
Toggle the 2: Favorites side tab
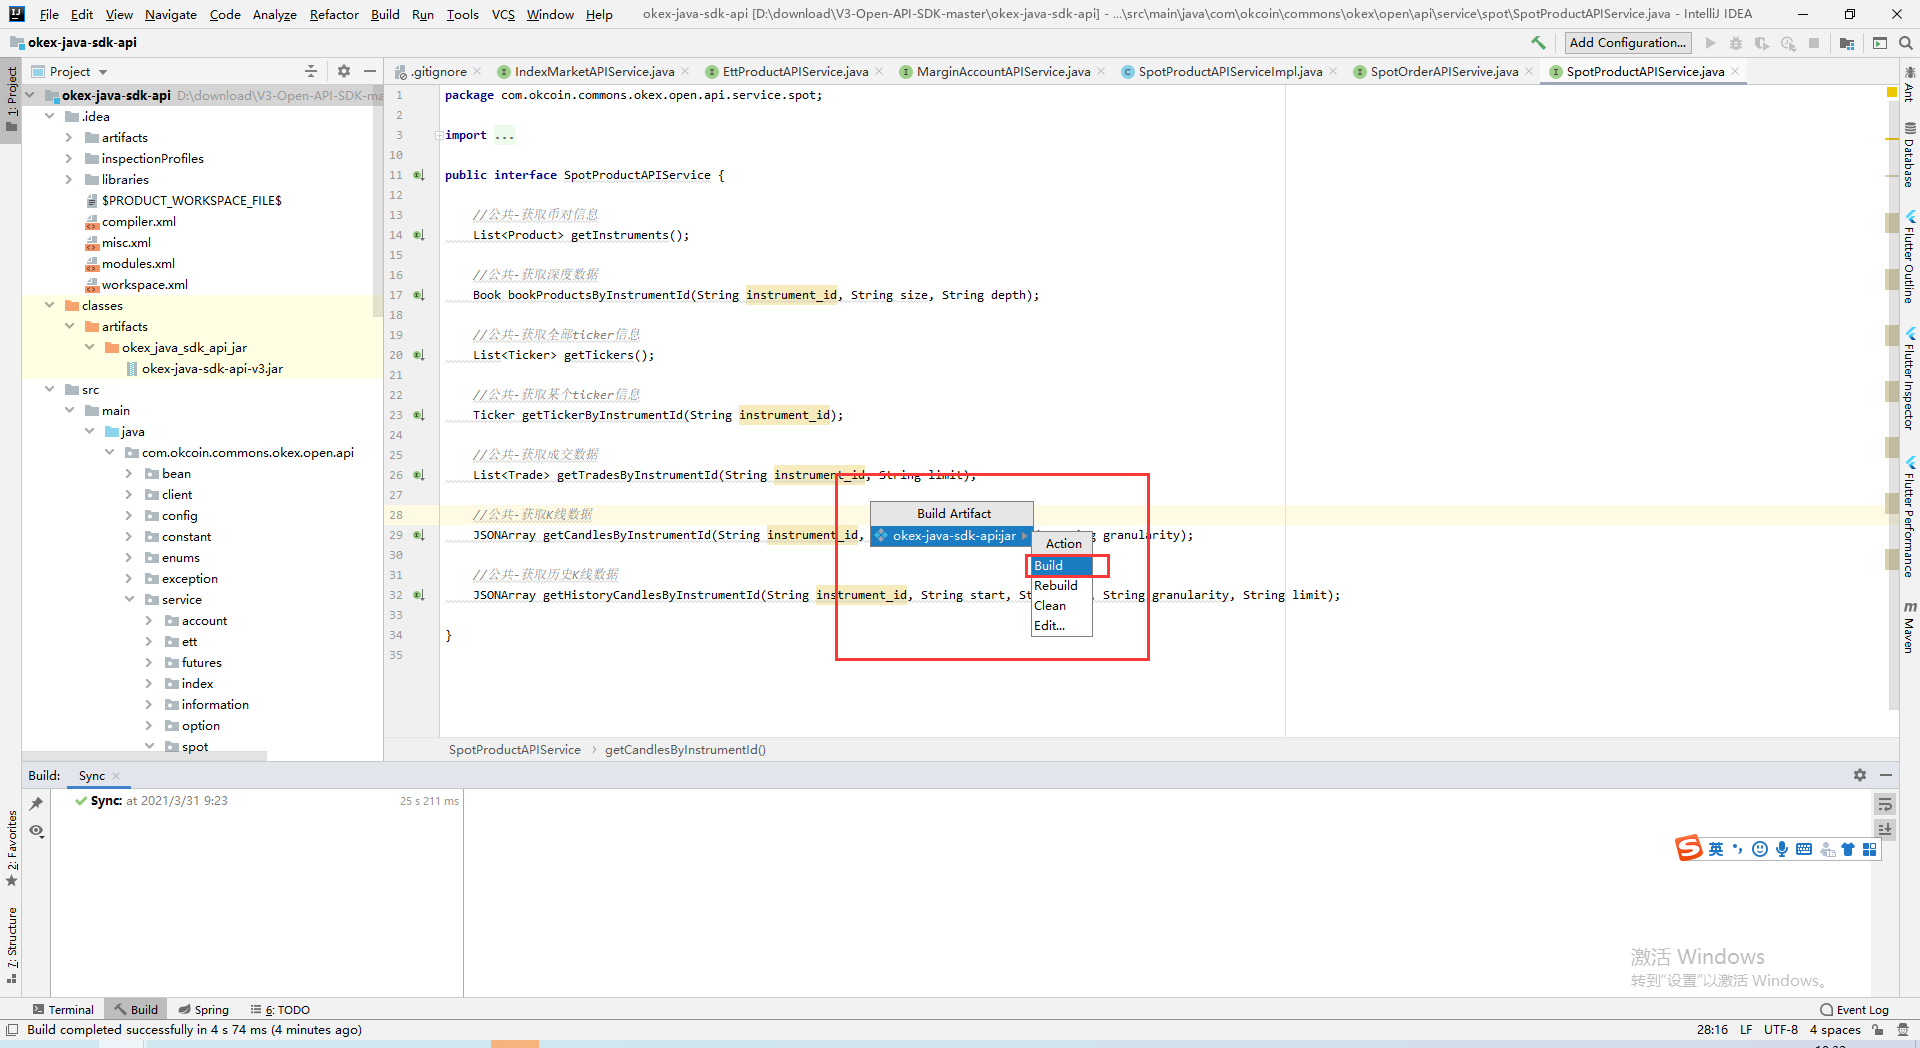tap(11, 849)
